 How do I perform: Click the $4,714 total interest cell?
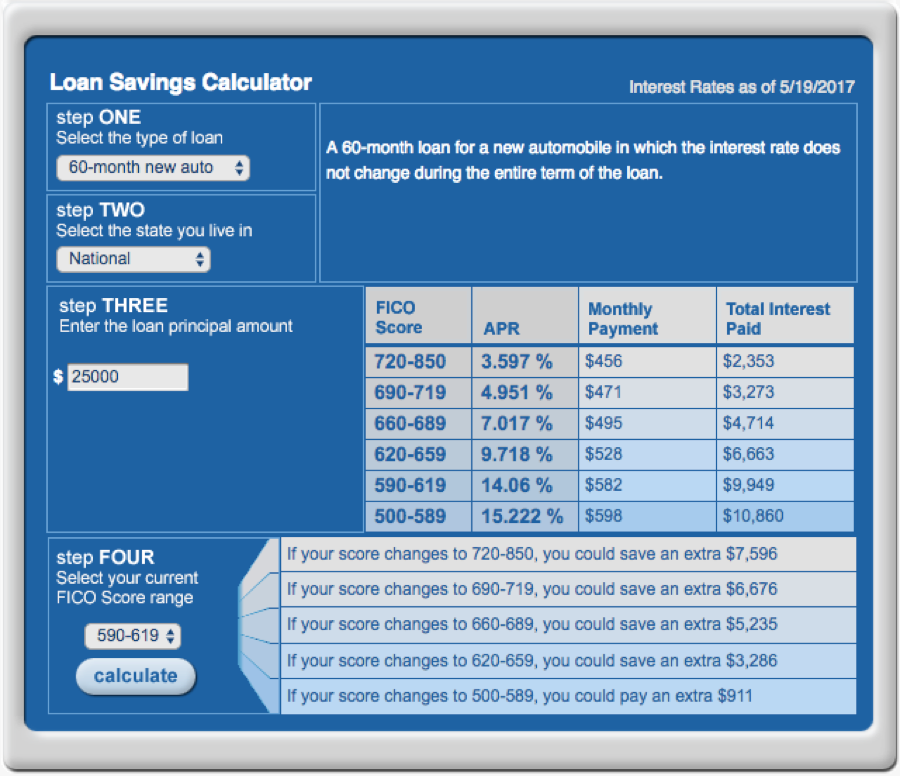pyautogui.click(x=785, y=424)
